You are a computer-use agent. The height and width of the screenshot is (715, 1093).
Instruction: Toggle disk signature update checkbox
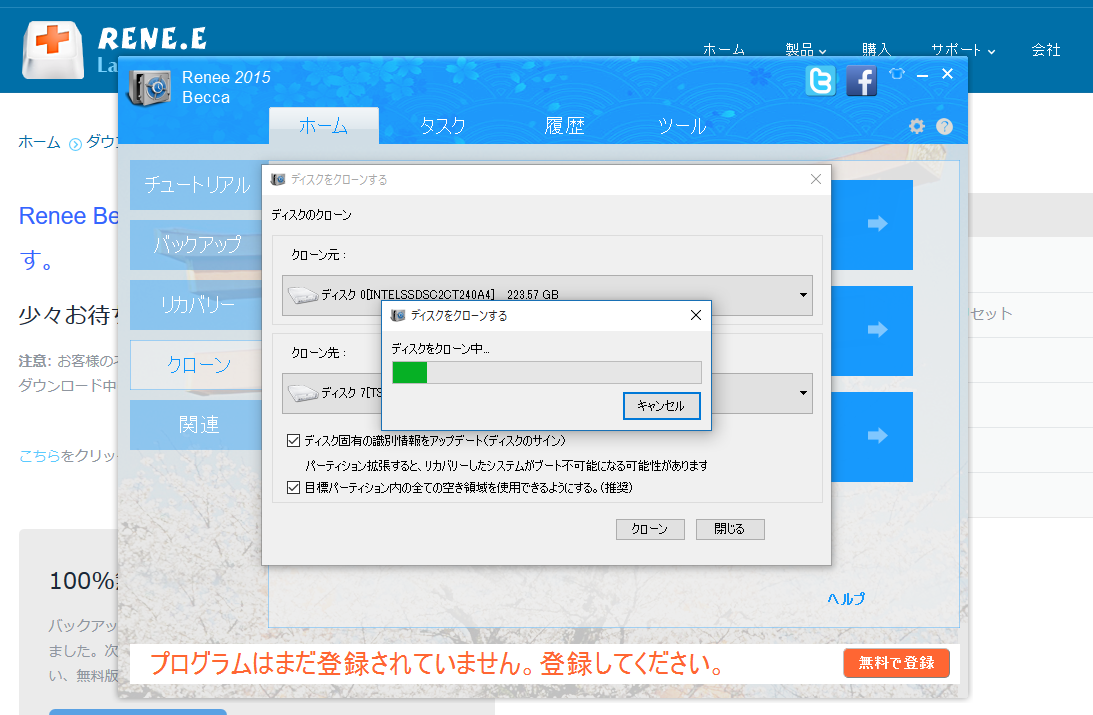293,440
